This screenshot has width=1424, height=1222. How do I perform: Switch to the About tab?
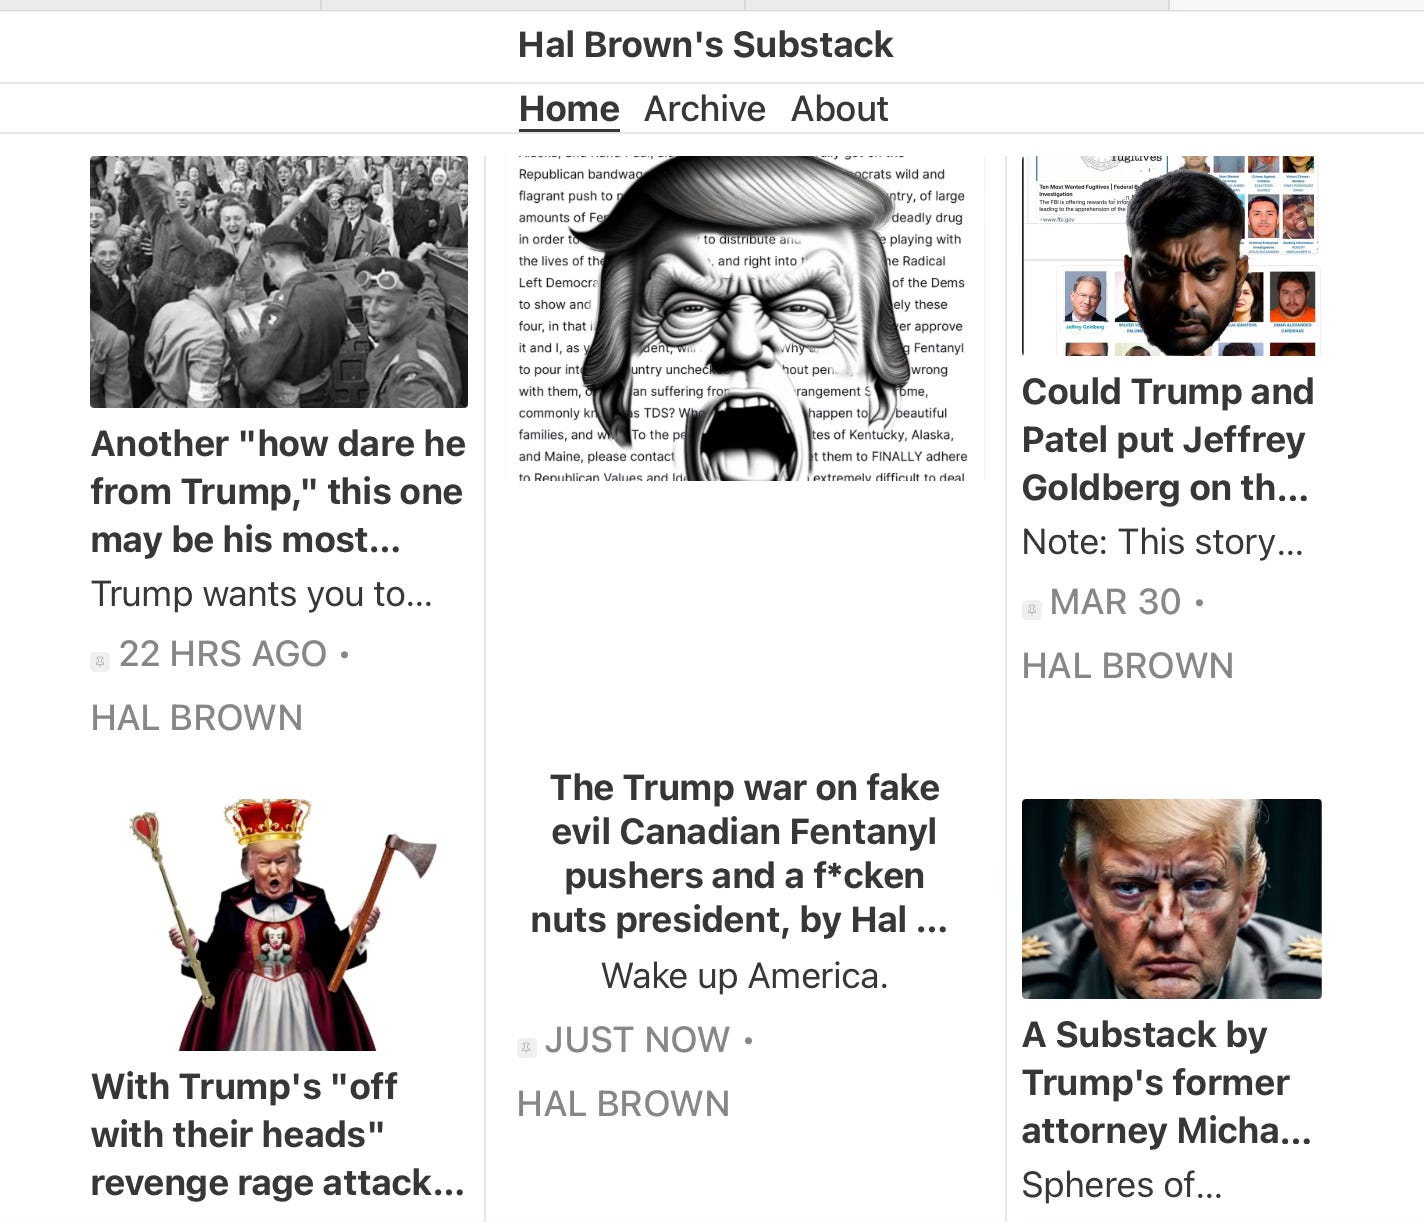(839, 108)
